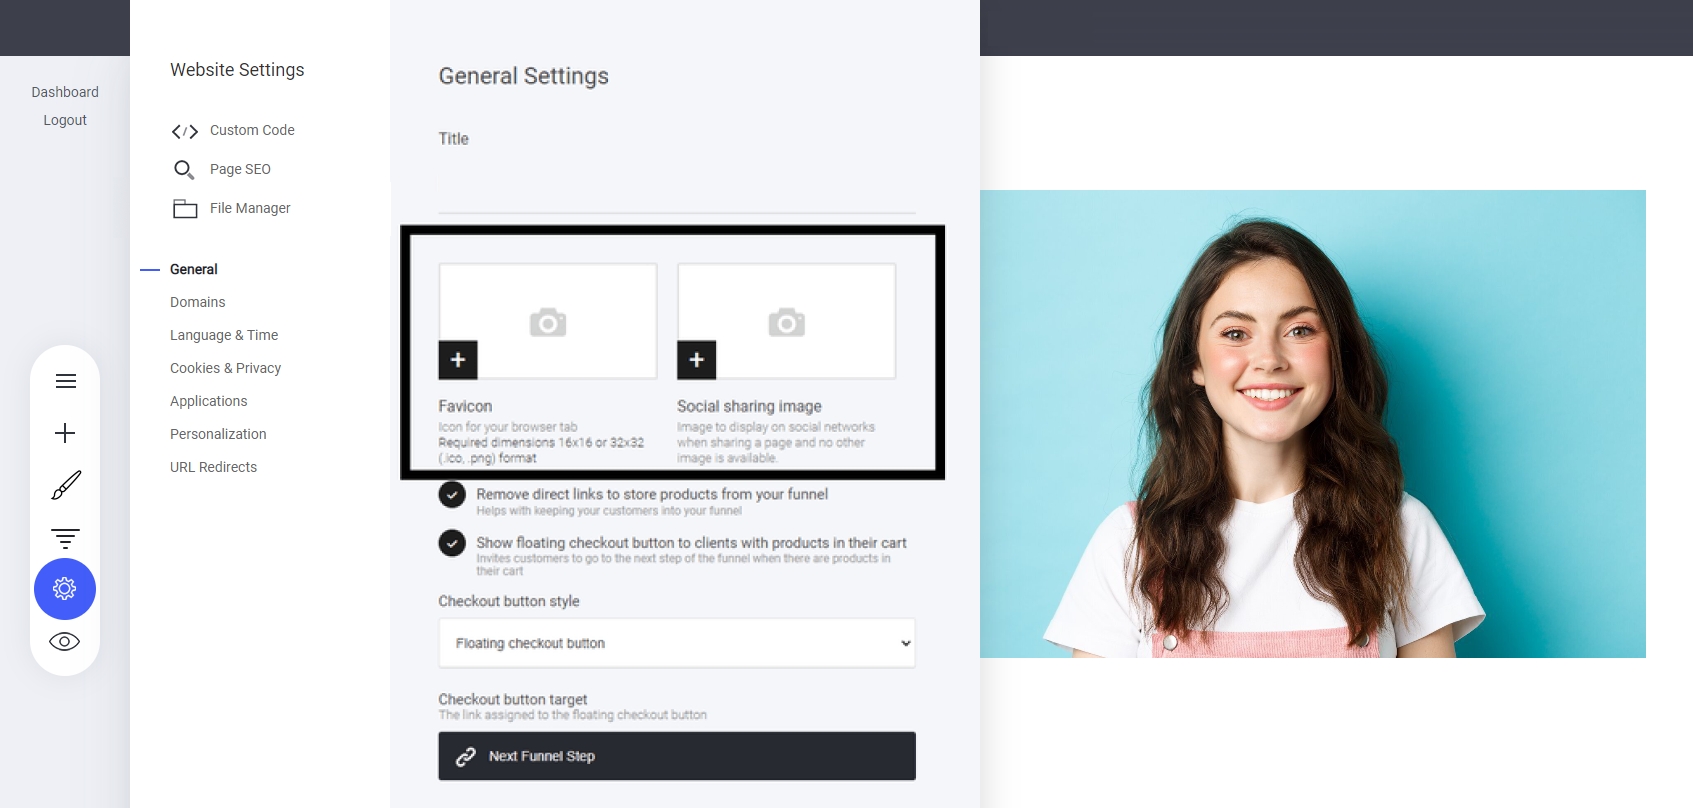Select Language & Time section
The image size is (1693, 808).
coord(224,335)
